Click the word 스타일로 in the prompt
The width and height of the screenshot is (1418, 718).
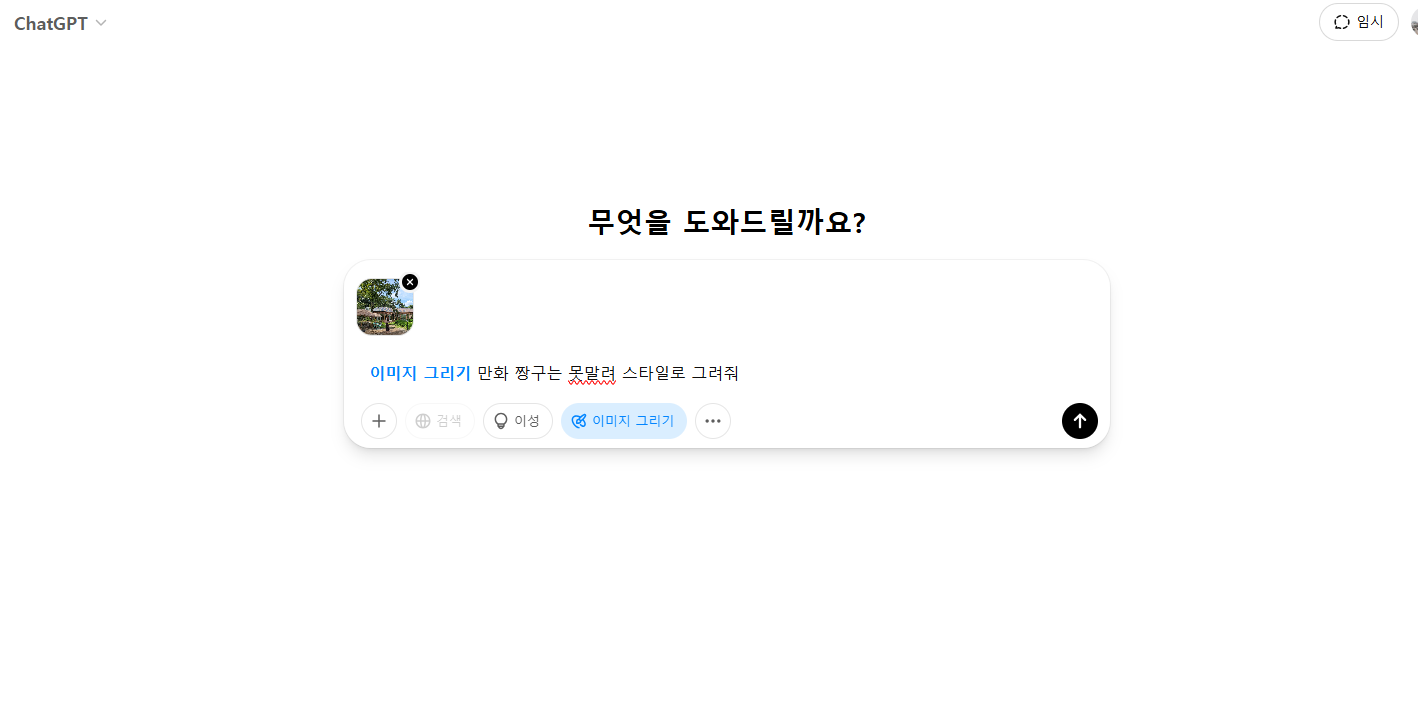654,373
